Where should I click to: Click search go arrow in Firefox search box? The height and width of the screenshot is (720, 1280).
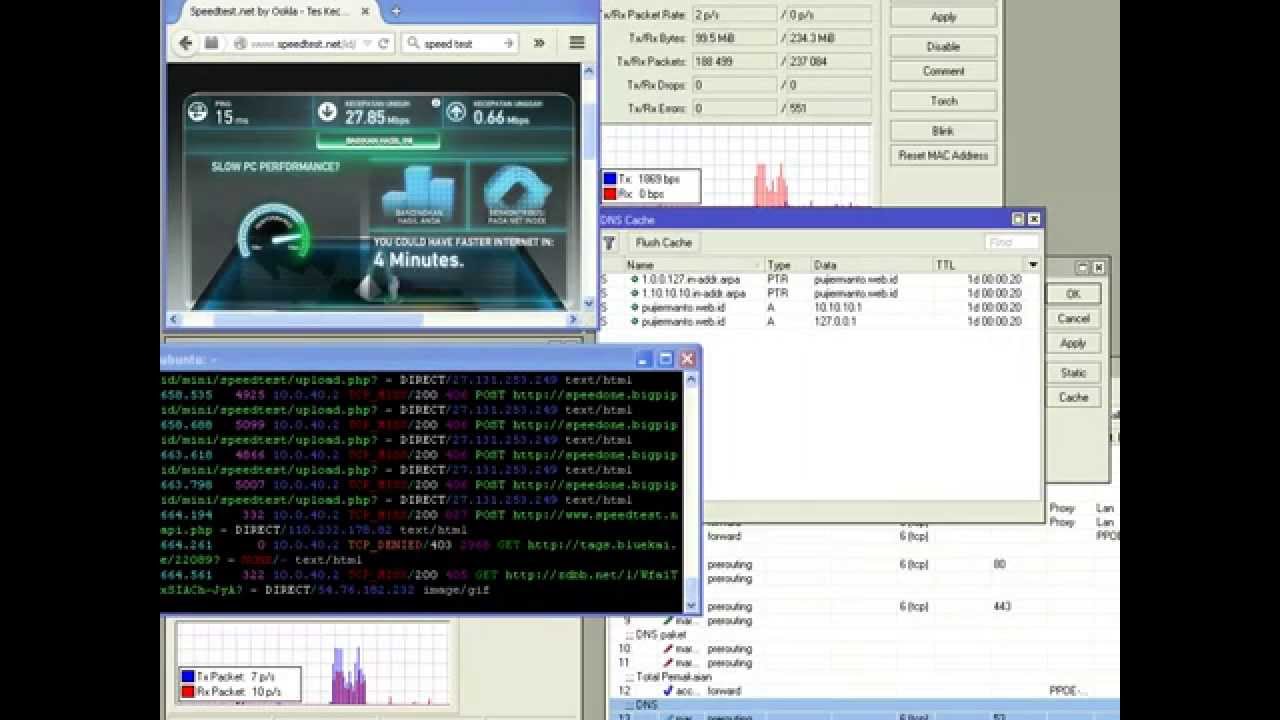tap(508, 43)
